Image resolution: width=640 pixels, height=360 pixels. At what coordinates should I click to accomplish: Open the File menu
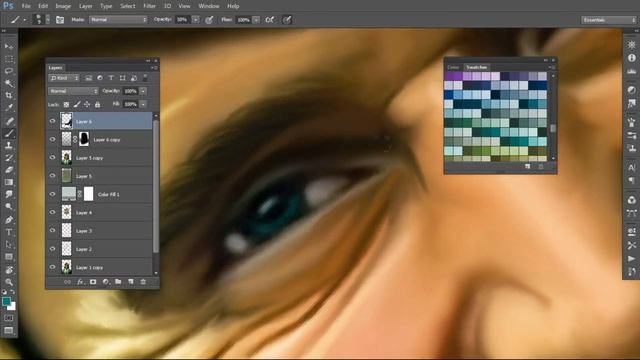pos(26,6)
